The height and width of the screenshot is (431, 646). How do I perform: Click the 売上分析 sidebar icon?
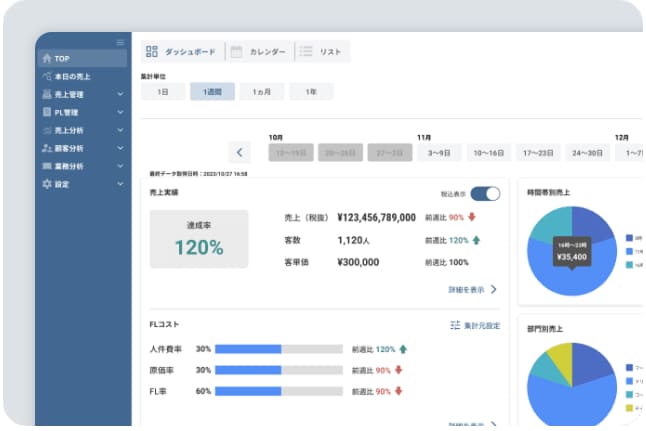click(47, 130)
